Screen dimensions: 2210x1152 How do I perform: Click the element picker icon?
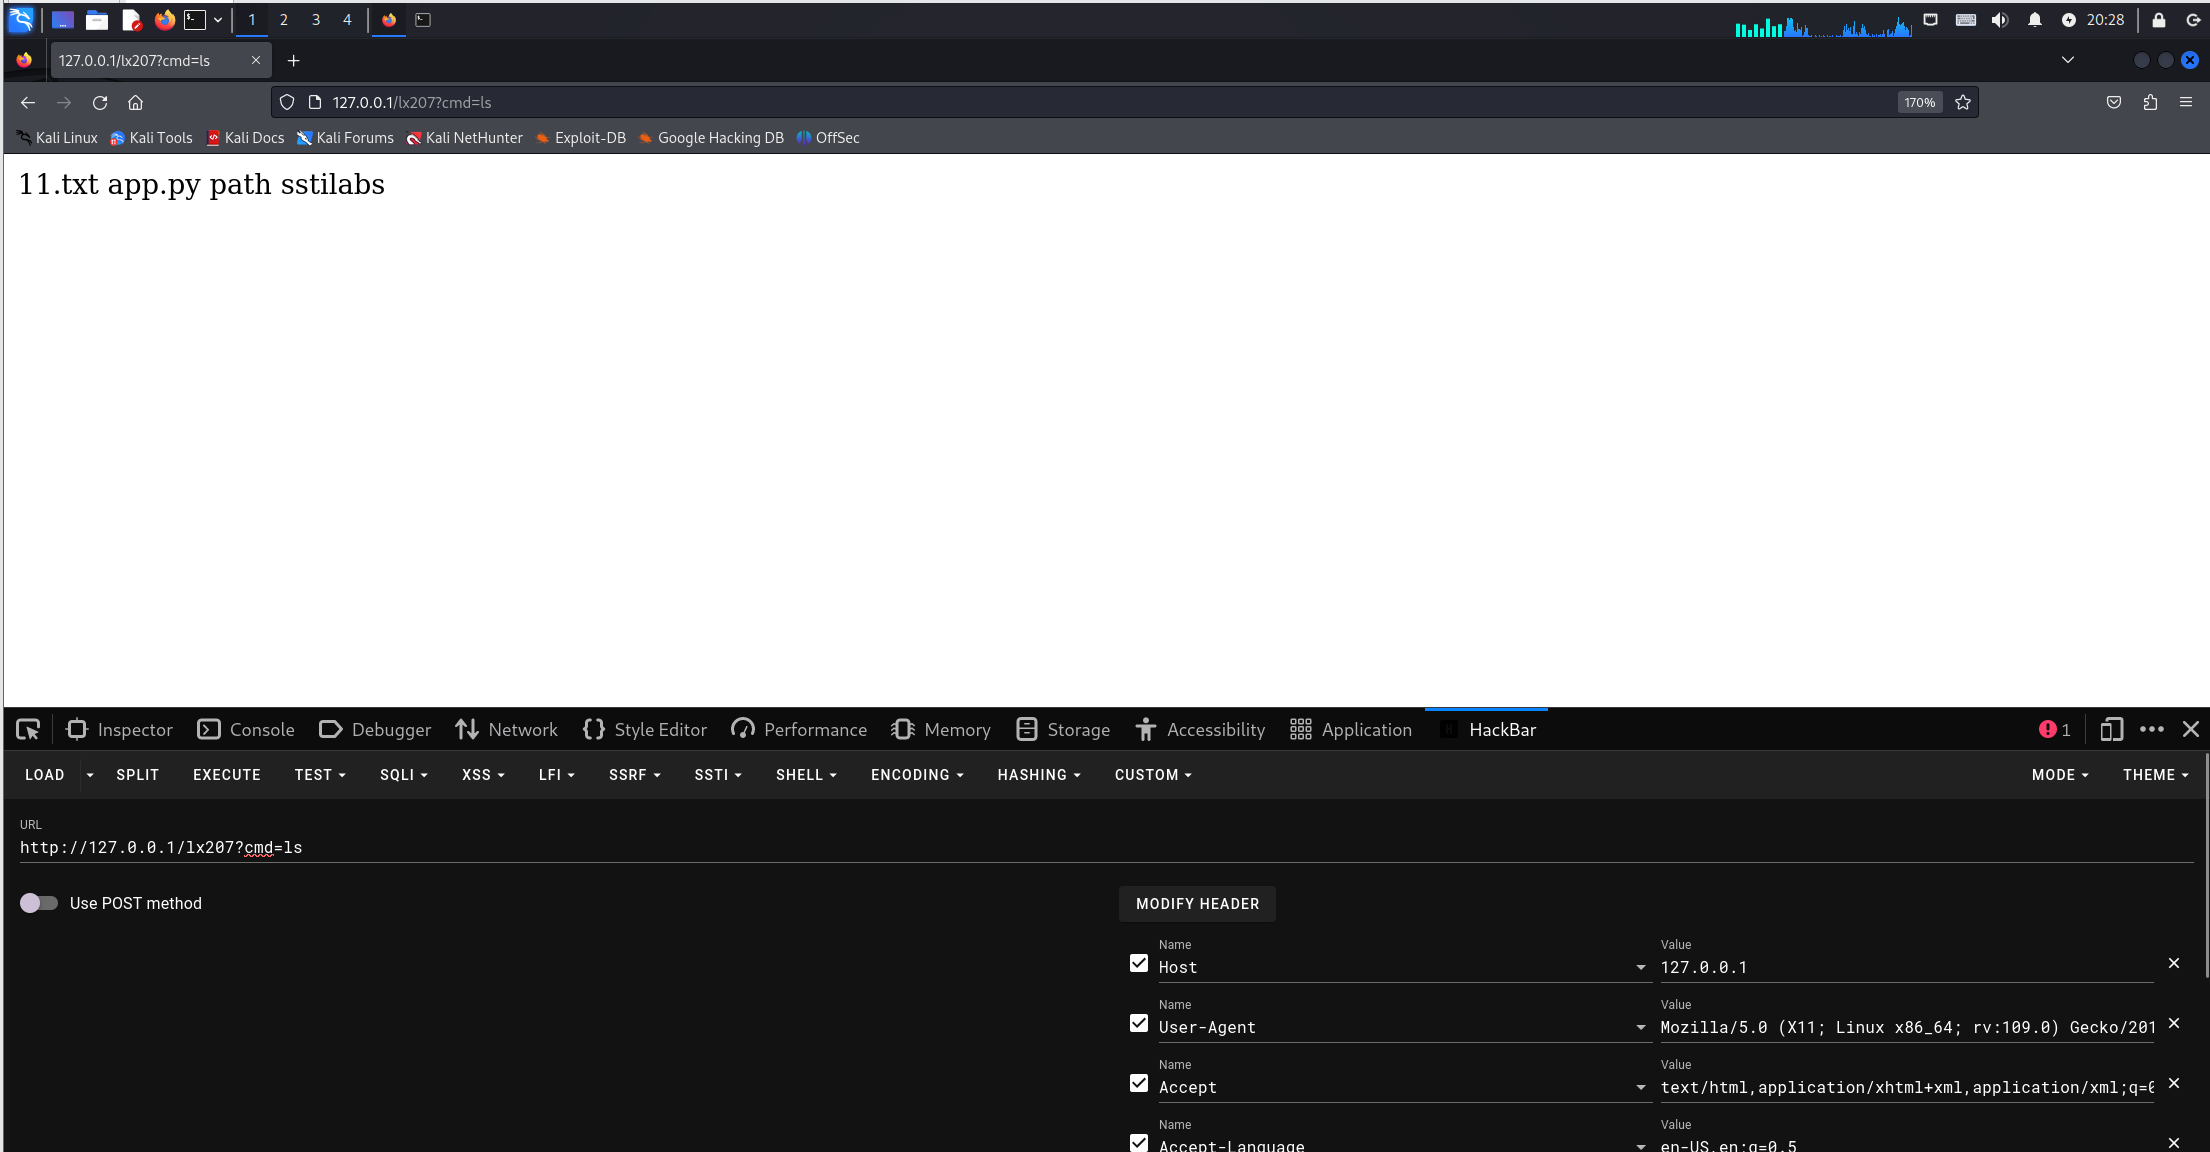28,730
